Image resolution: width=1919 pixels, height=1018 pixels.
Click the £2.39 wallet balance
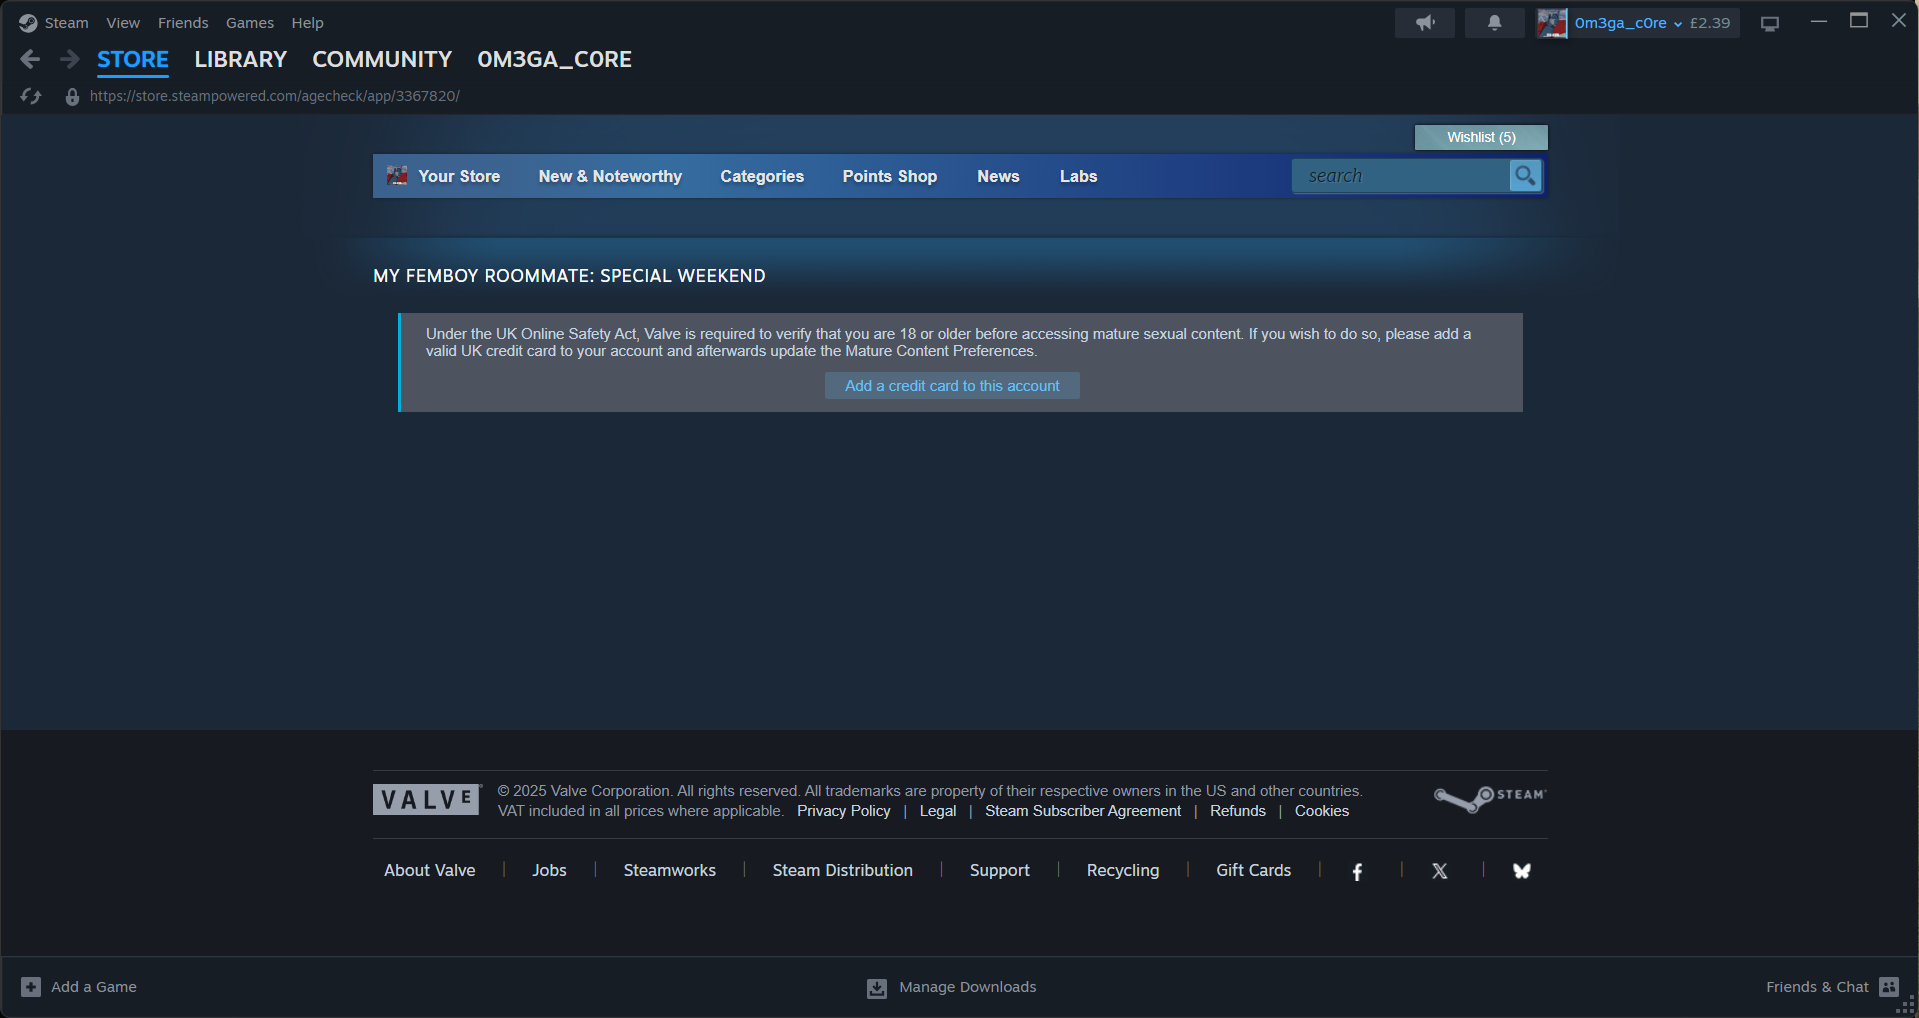pos(1710,23)
